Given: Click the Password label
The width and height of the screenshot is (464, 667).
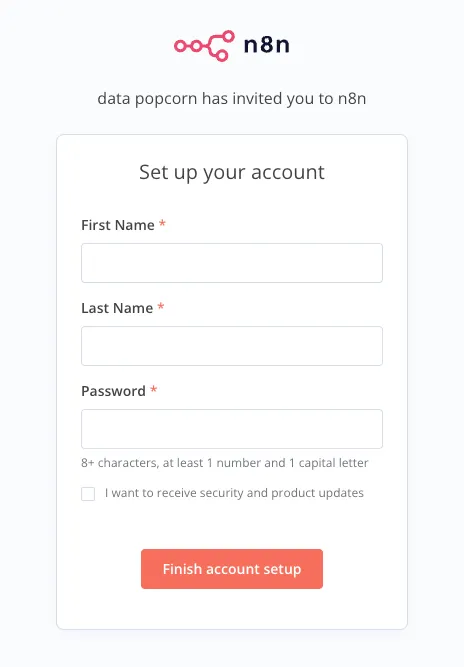Looking at the screenshot, I should [113, 391].
